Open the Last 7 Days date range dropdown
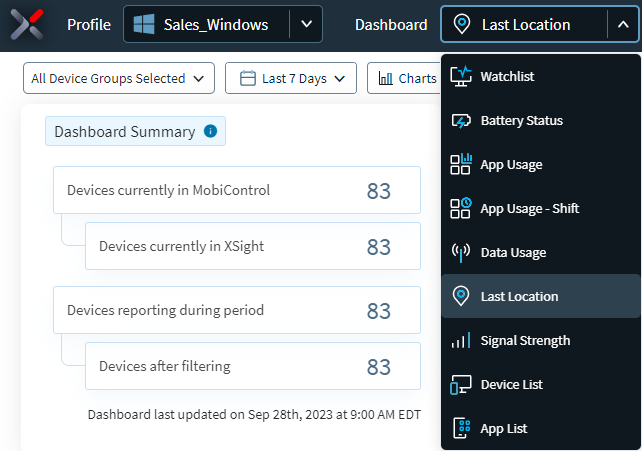 coord(291,78)
